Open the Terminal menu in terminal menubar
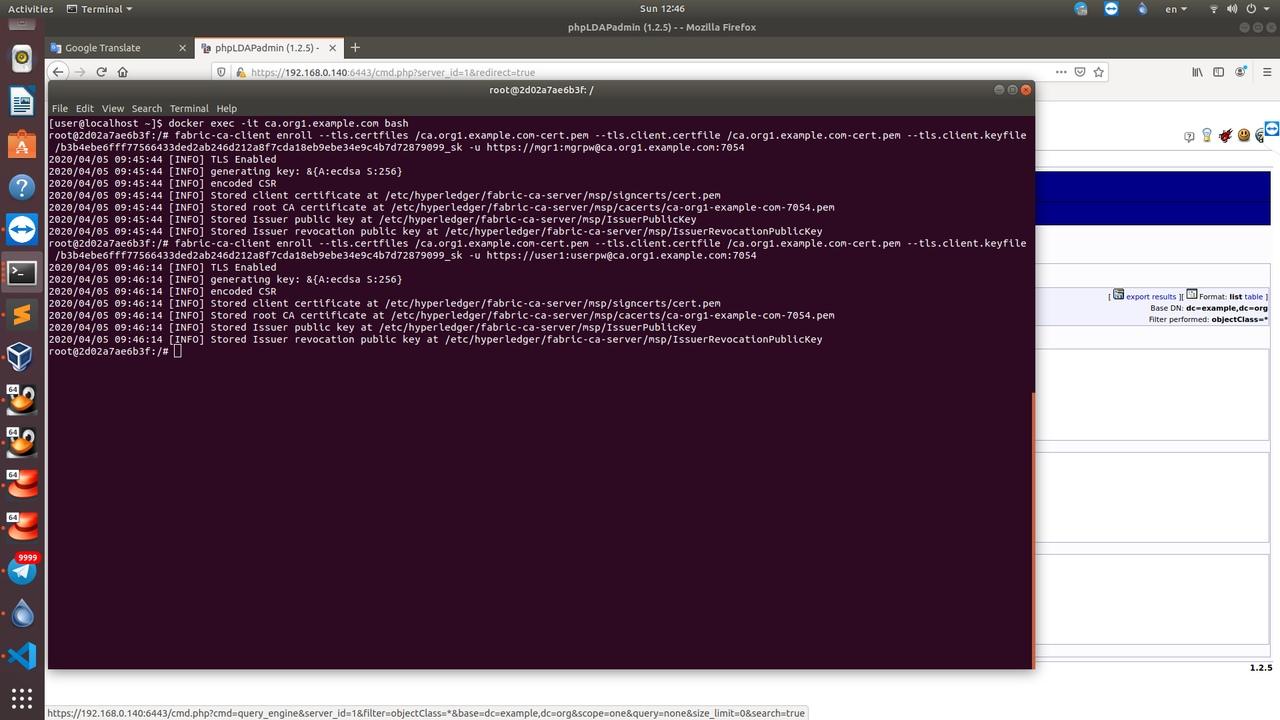This screenshot has width=1280, height=720. pos(189,108)
